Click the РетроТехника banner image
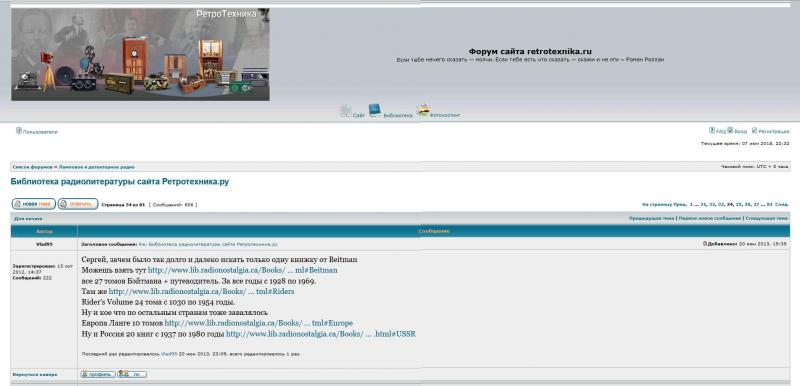Image resolution: width=800 pixels, height=386 pixels. 140,54
